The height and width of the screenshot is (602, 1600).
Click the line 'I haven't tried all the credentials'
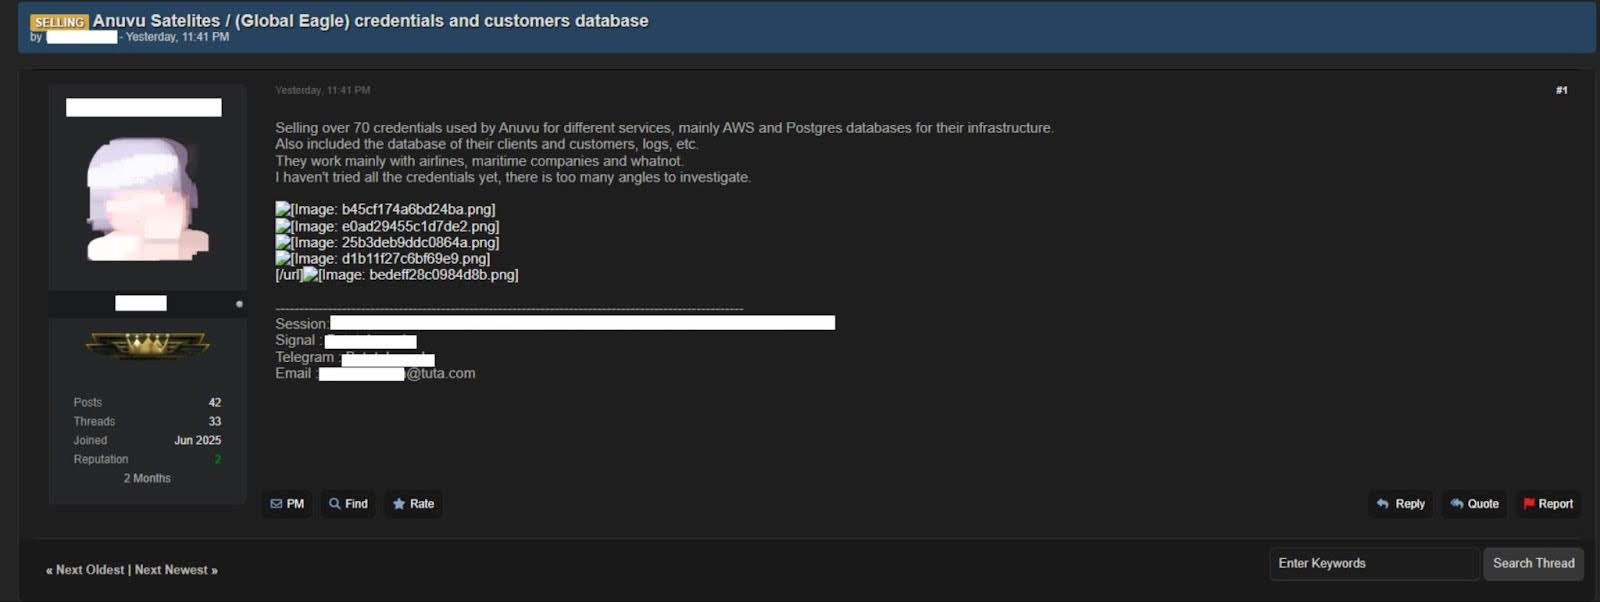(513, 177)
